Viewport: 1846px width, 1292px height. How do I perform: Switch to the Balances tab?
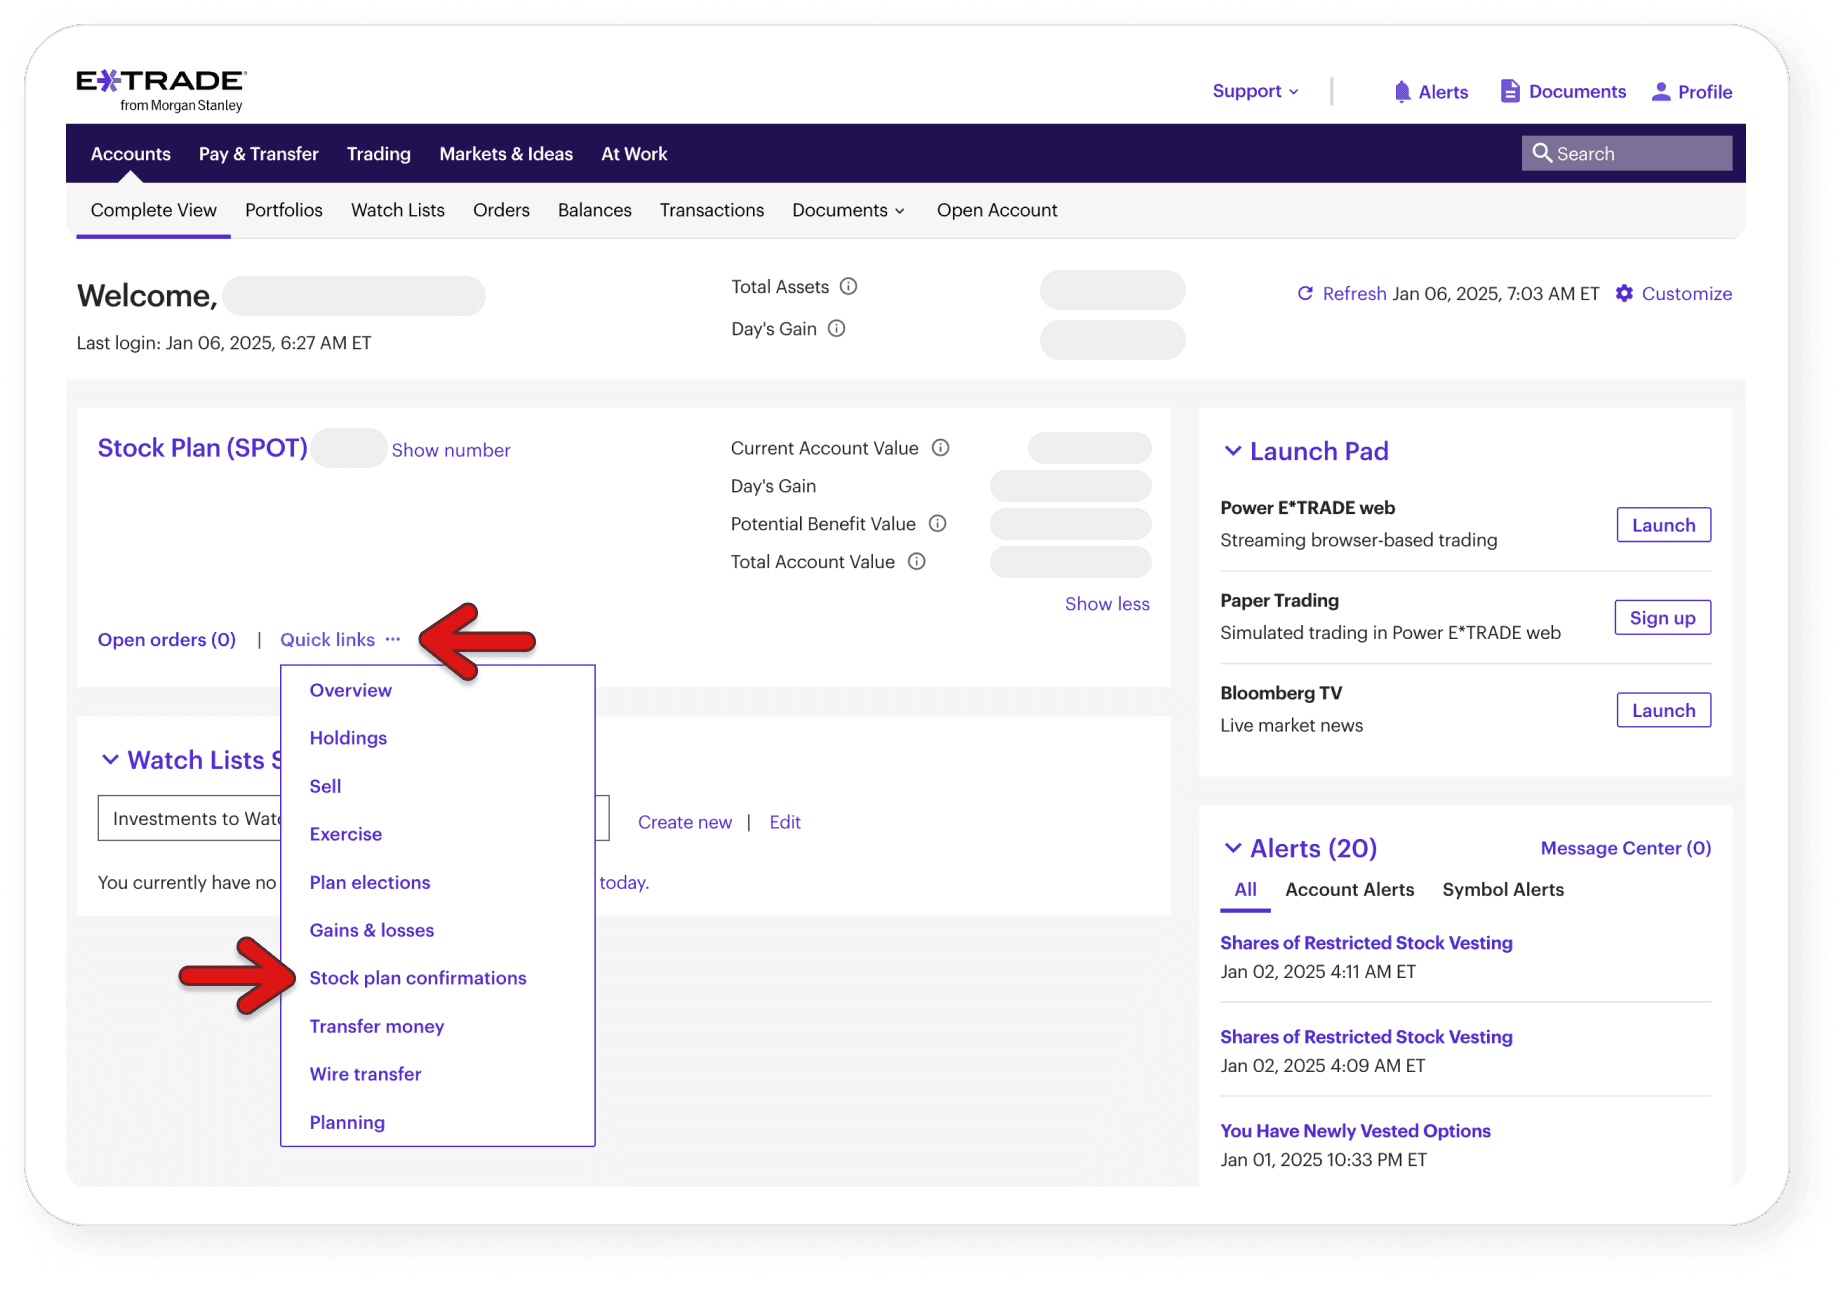595,210
